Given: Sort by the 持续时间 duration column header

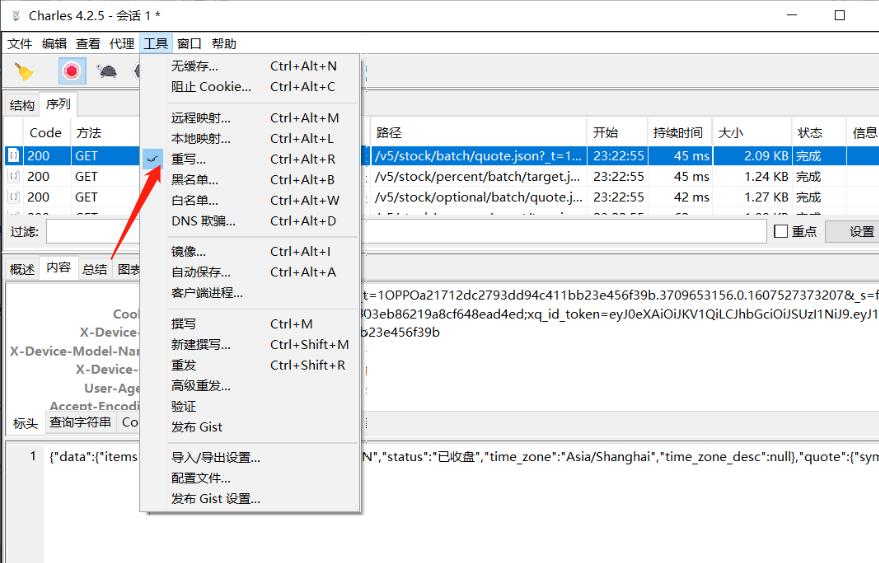Looking at the screenshot, I should coord(679,133).
